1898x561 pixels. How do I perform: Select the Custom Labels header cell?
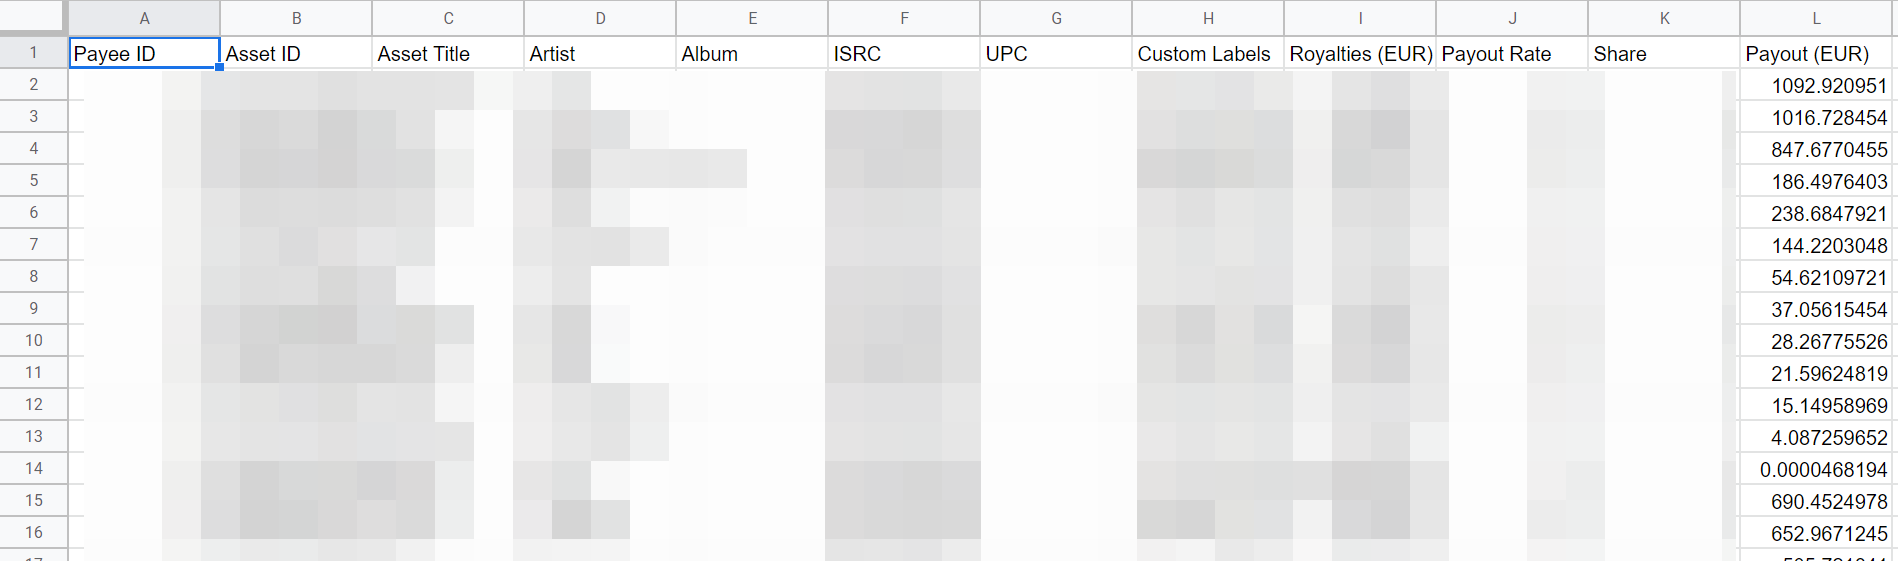(1208, 54)
